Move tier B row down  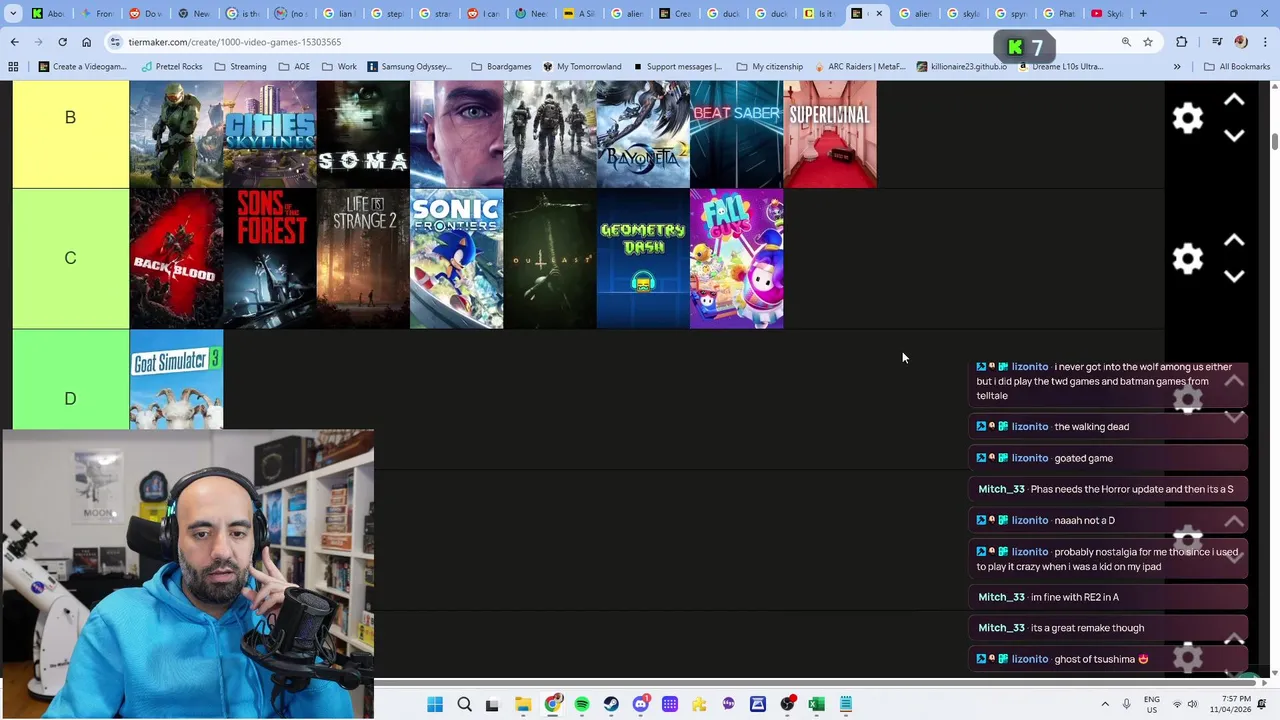(x=1234, y=136)
